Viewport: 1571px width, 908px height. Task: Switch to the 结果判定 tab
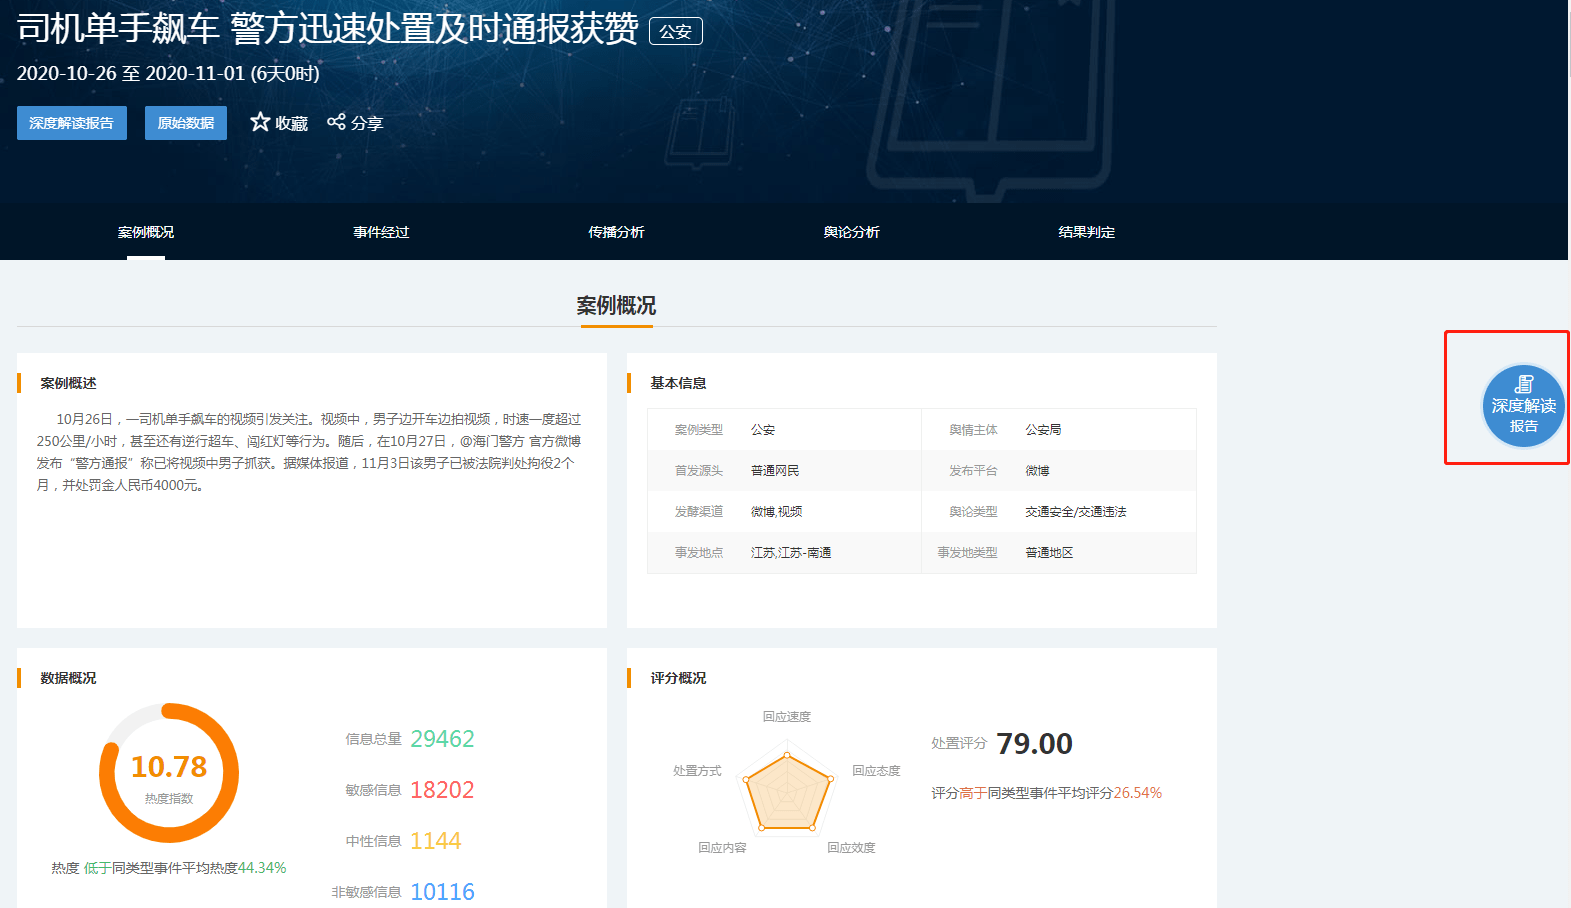pos(1087,232)
